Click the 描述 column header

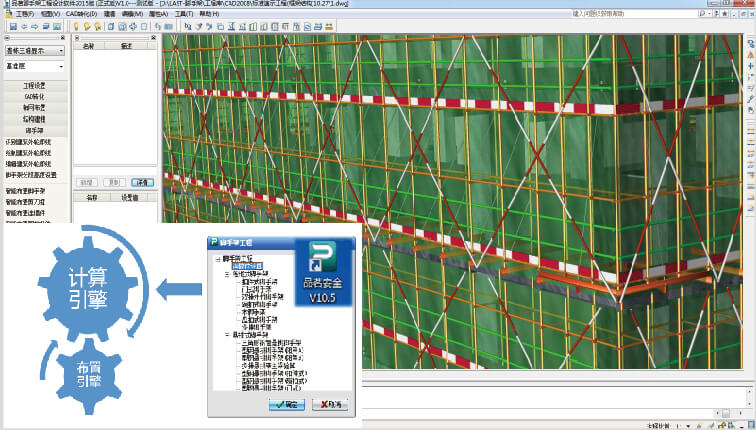coord(126,46)
